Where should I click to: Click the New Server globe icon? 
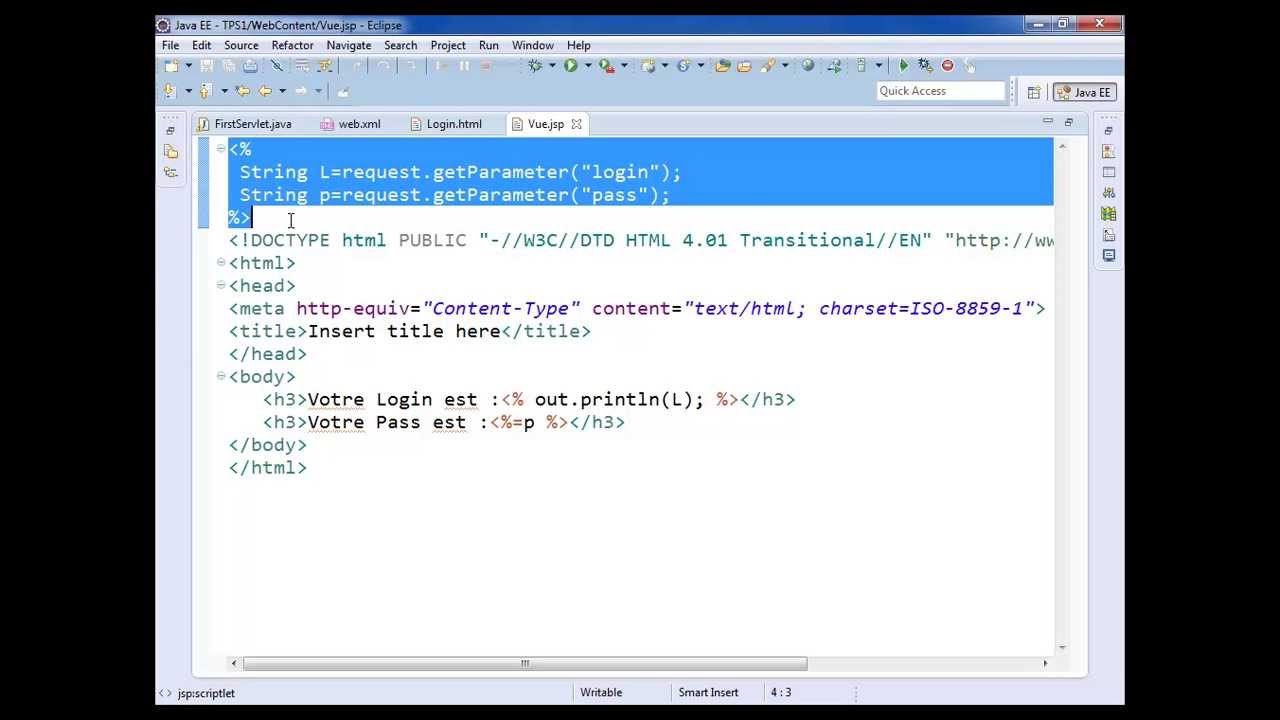(x=648, y=66)
